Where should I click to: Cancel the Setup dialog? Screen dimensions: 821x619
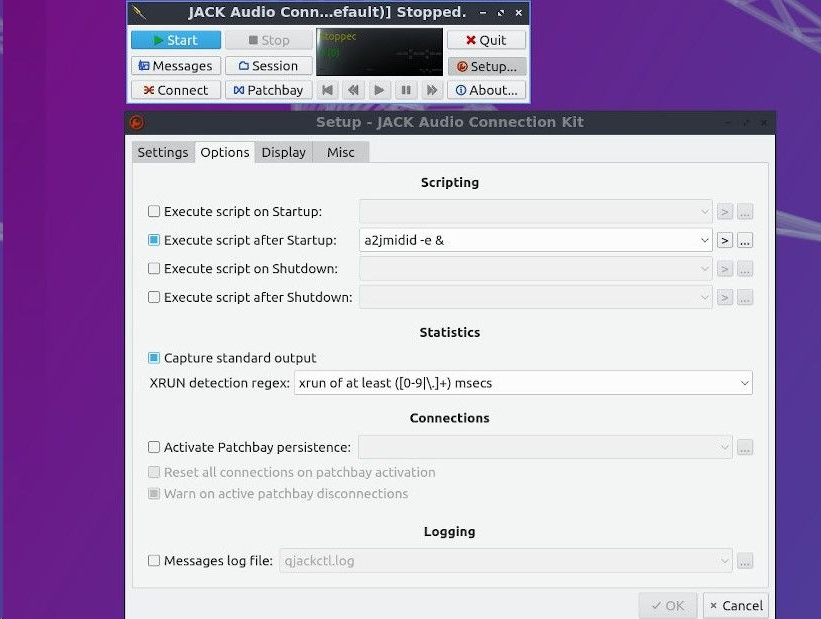(x=736, y=606)
